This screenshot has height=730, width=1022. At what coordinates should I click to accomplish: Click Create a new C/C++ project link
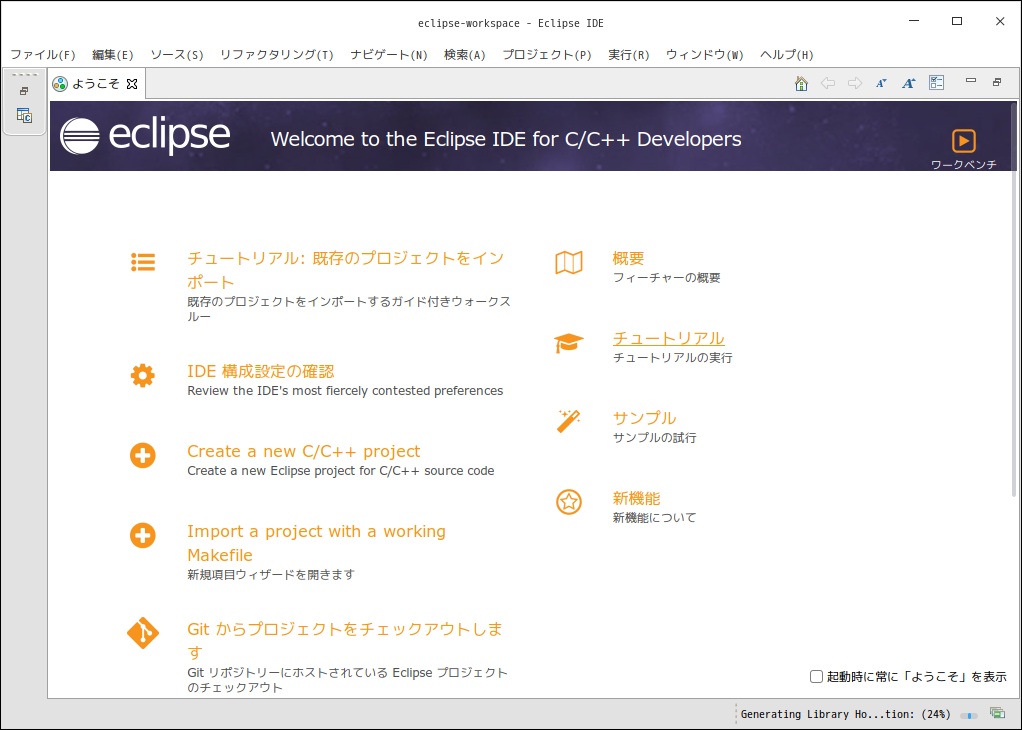pos(304,451)
